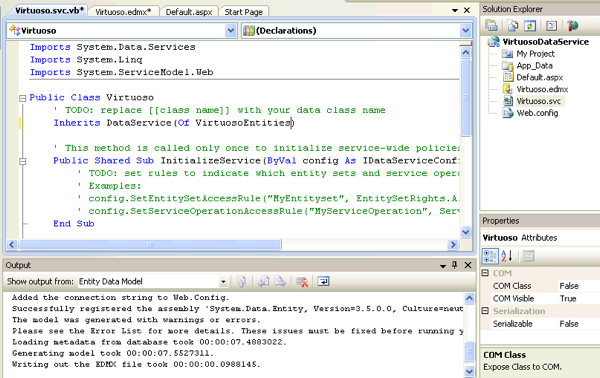The width and height of the screenshot is (600, 378).
Task: Click the My Project icon
Action: (507, 54)
